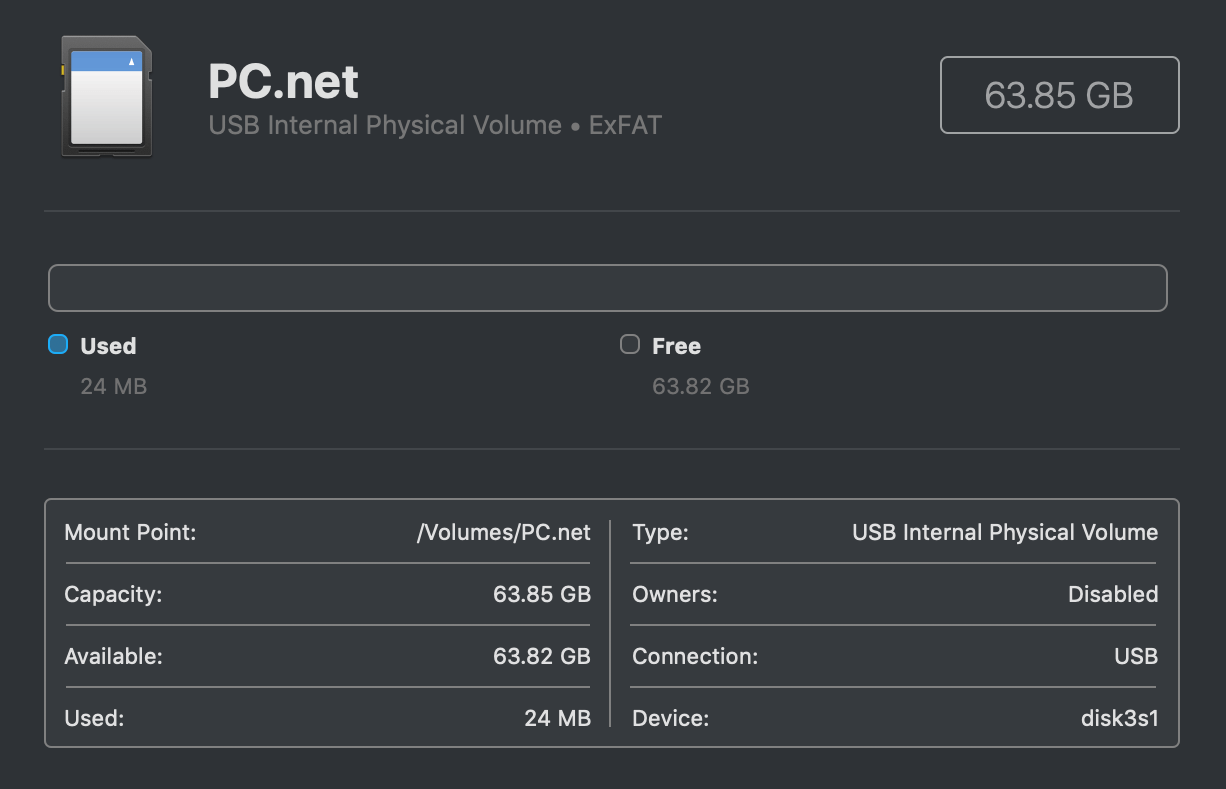Select the PC.net volume name
This screenshot has width=1226, height=789.
point(283,81)
